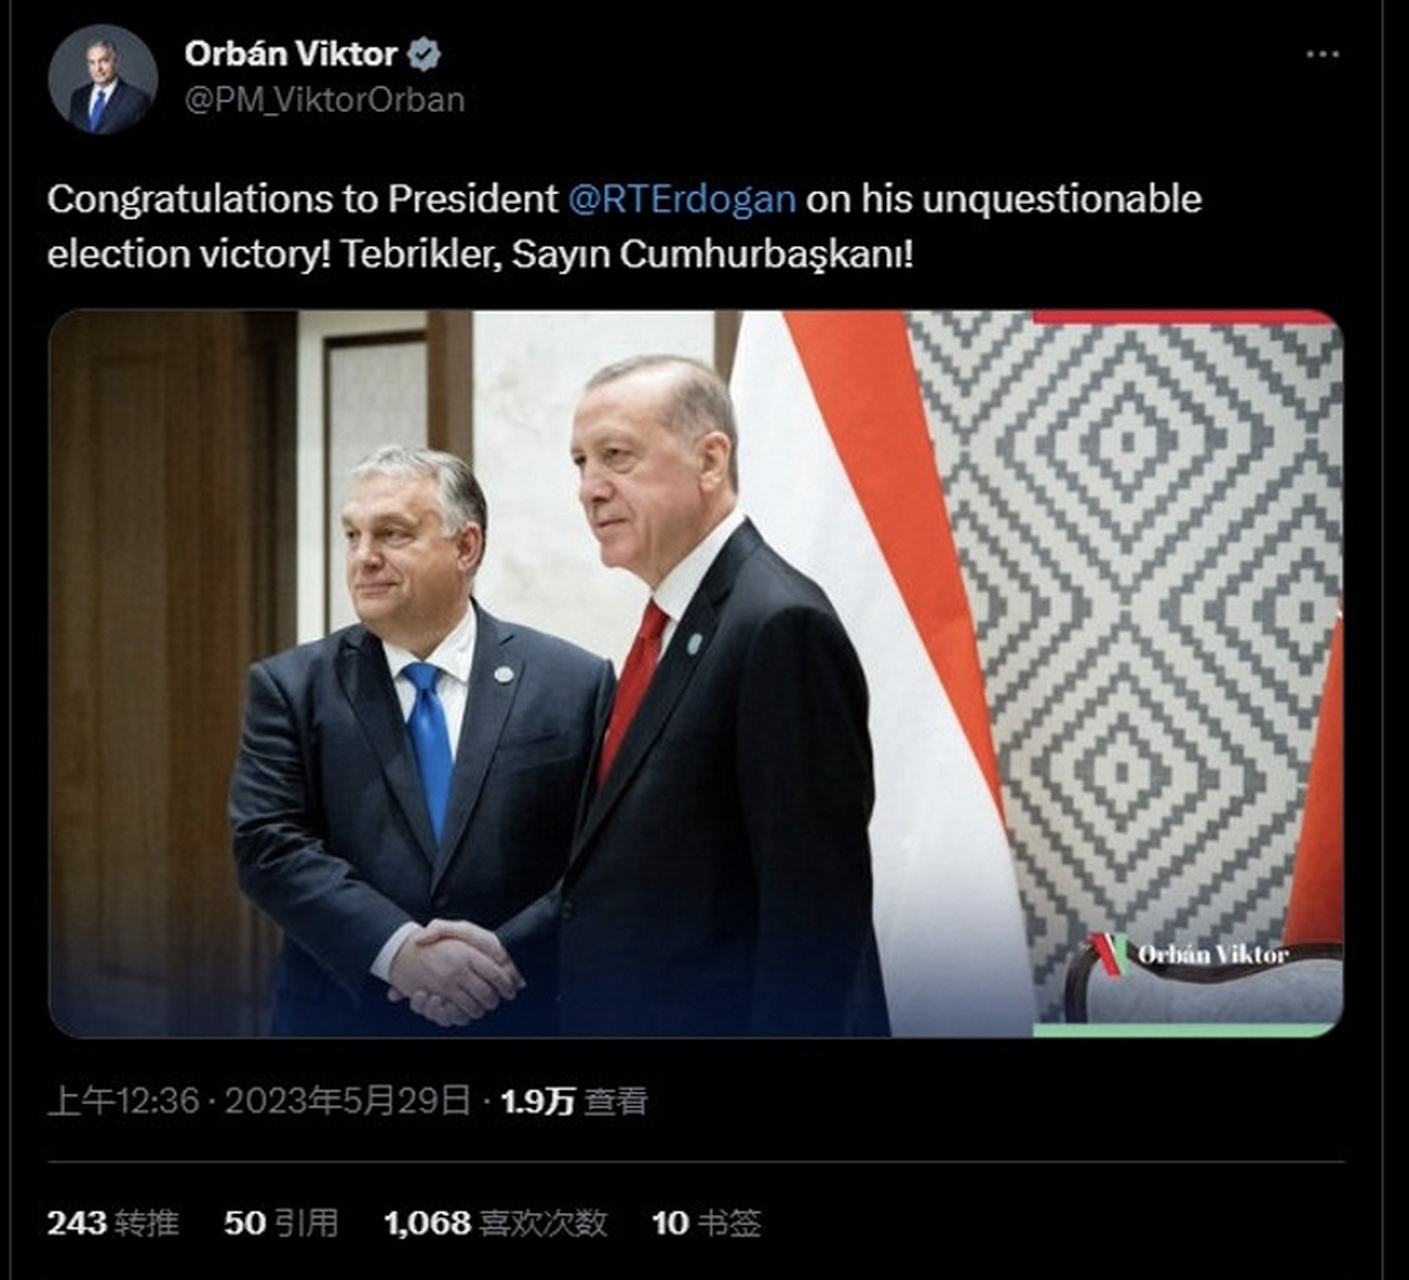Click the date 2023年5月29日
Screen dimensions: 1409x1280
[x=347, y=1101]
